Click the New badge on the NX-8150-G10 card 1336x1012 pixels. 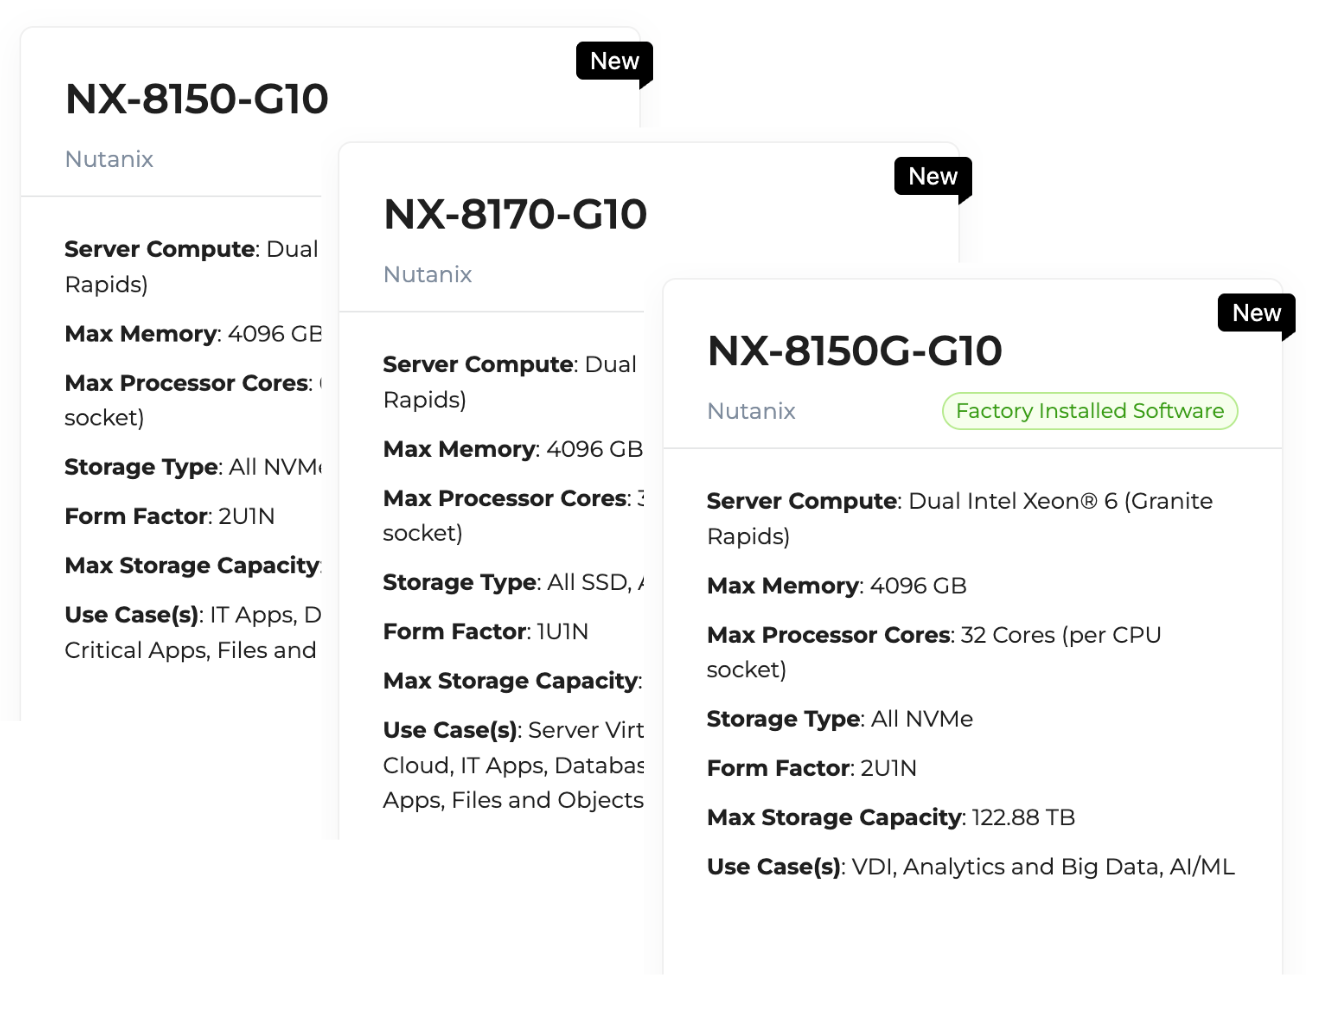point(614,62)
